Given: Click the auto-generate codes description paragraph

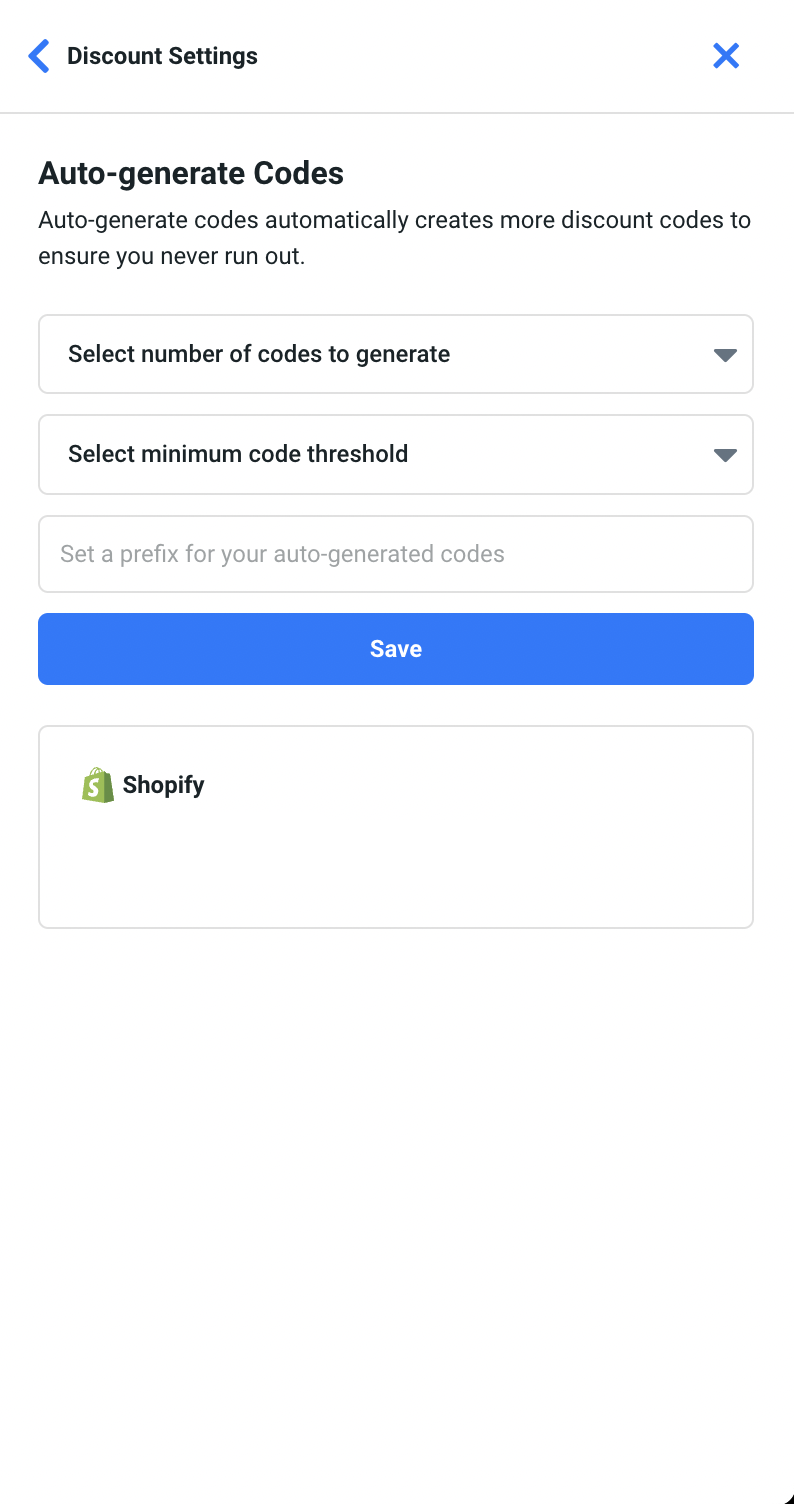Looking at the screenshot, I should coord(394,220).
